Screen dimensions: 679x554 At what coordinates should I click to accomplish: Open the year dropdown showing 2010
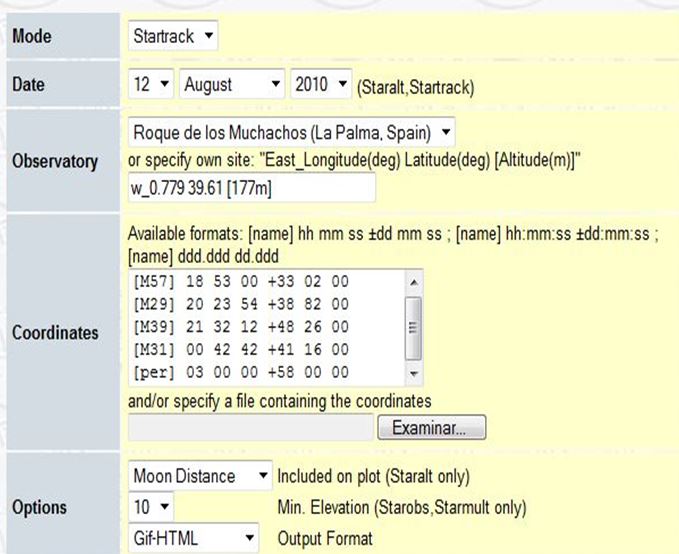pyautogui.click(x=321, y=85)
